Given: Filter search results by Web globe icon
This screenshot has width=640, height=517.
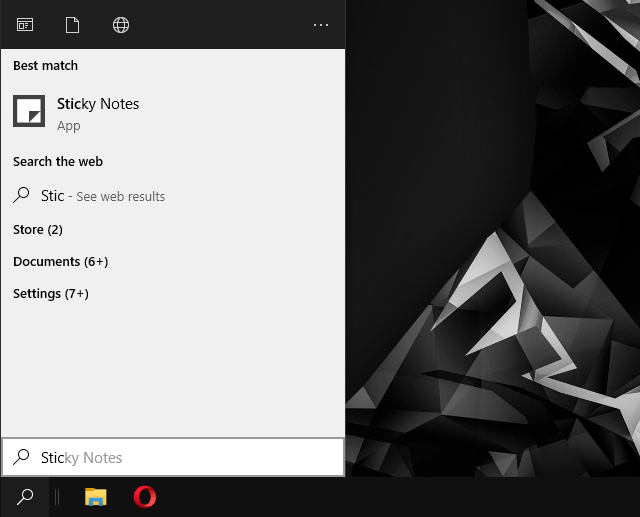Looking at the screenshot, I should tap(121, 25).
